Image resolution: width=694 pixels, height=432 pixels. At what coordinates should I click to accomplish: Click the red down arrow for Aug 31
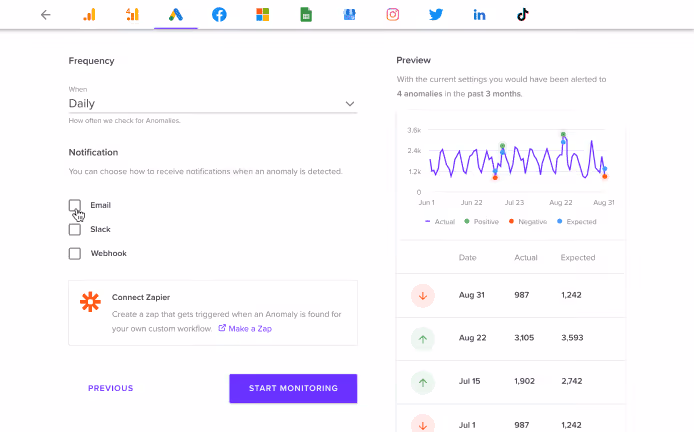pos(423,296)
